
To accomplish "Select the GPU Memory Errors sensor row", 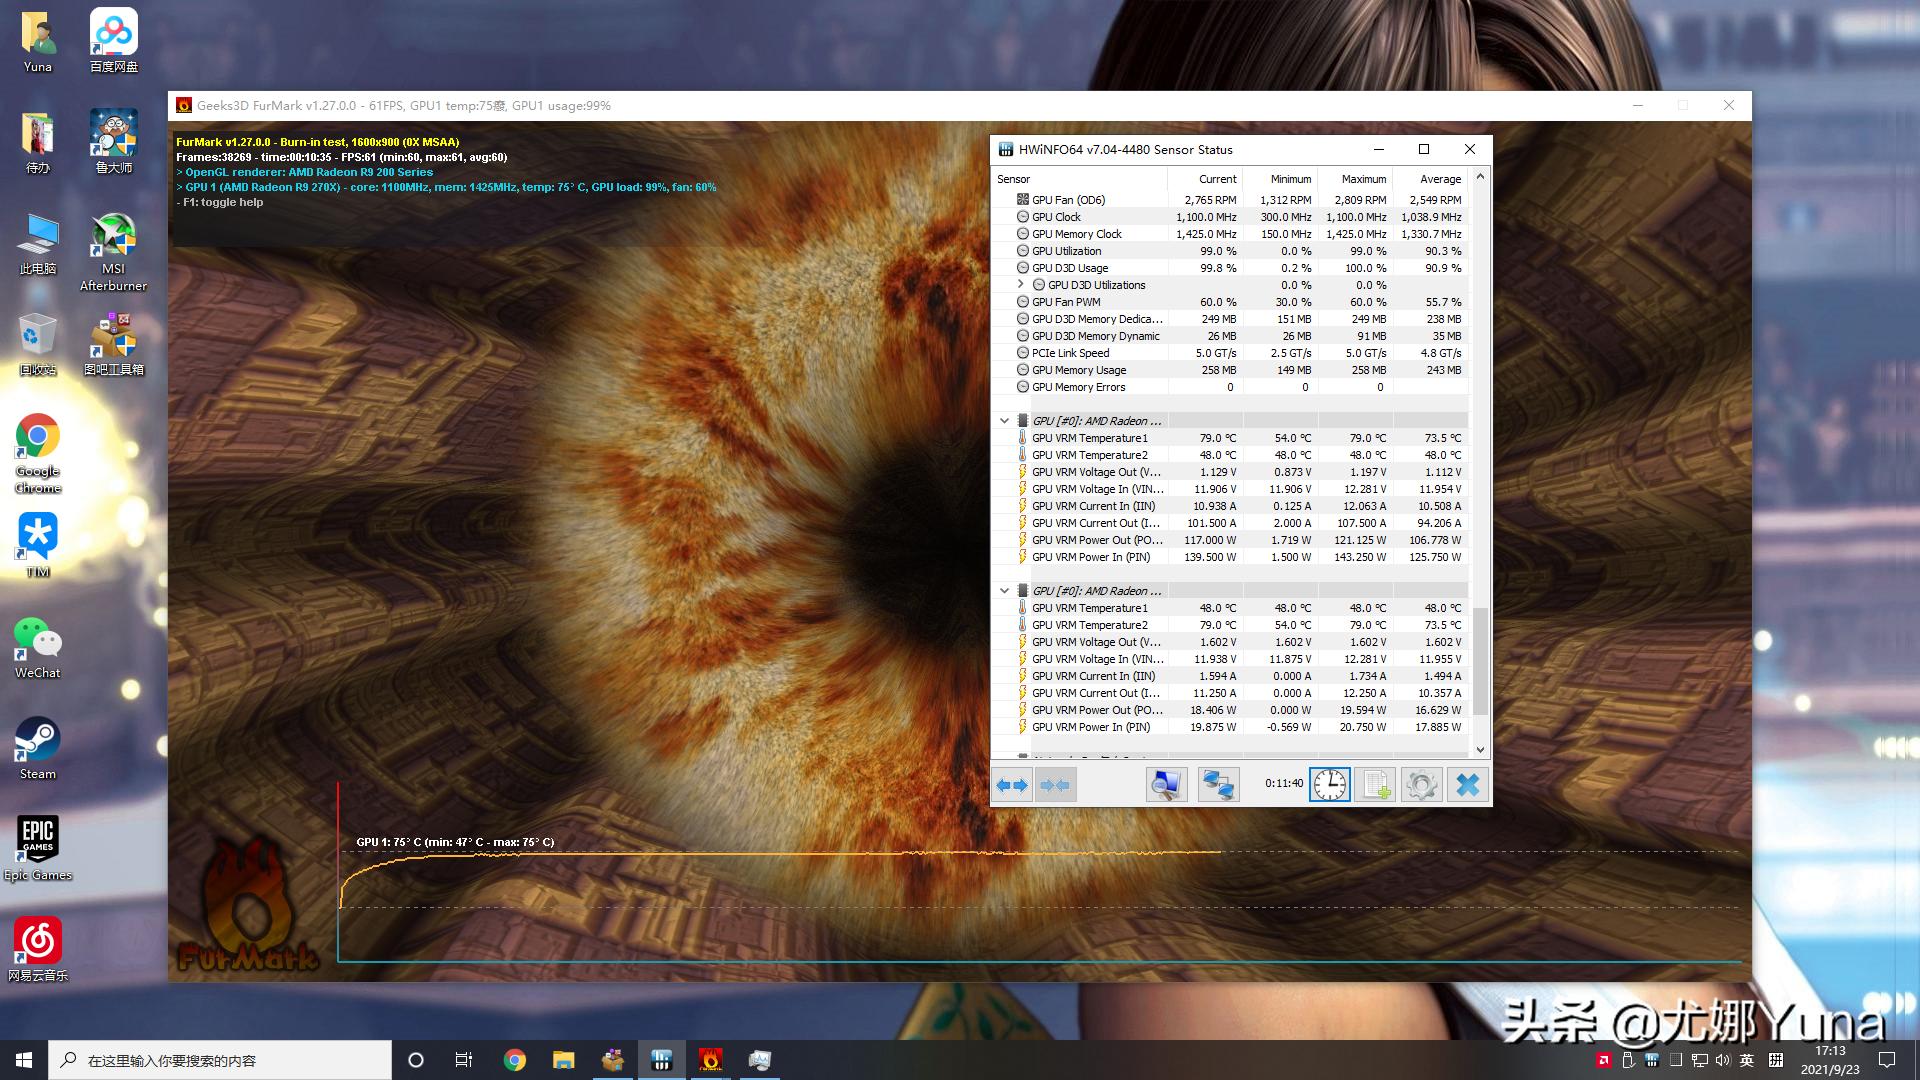I will tap(1078, 387).
